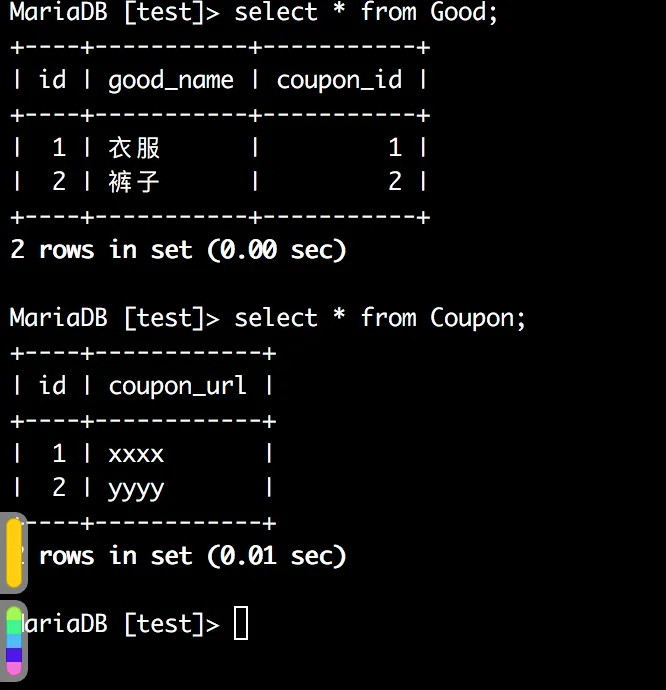Click the 'select * from Coupon;' command text
The image size is (666, 690).
[379, 318]
